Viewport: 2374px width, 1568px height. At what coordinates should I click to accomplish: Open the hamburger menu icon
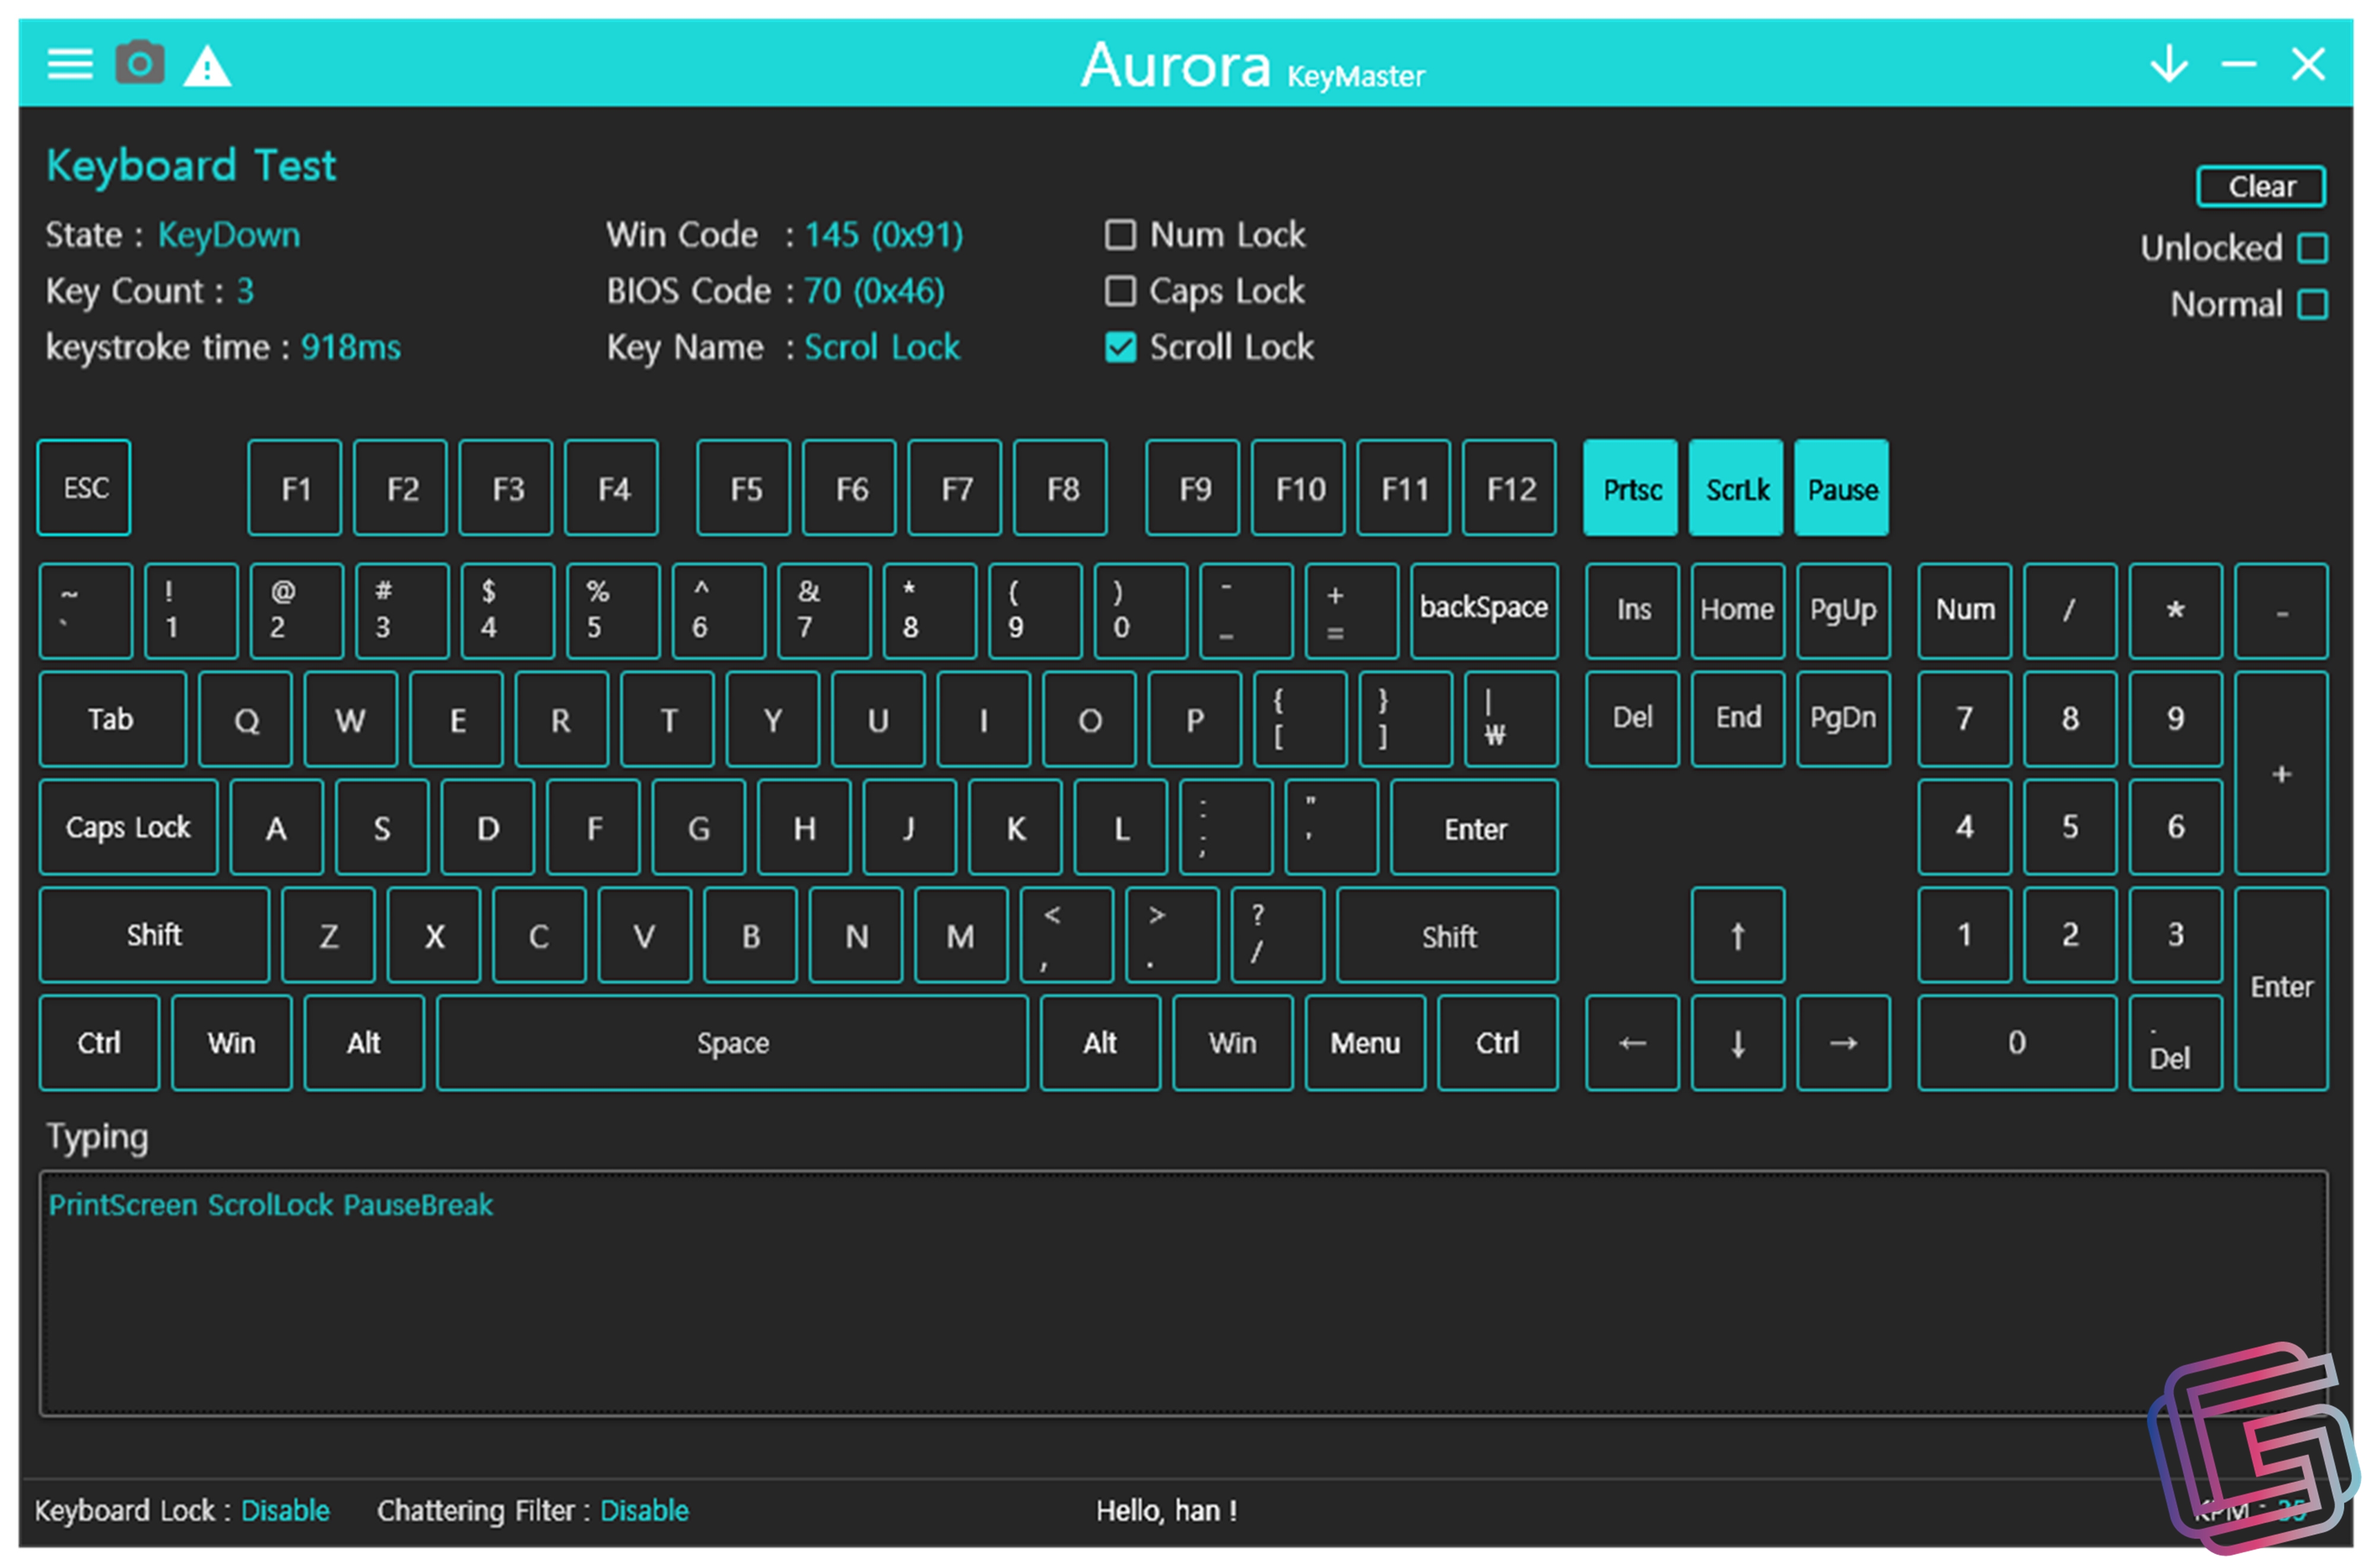pyautogui.click(x=70, y=65)
